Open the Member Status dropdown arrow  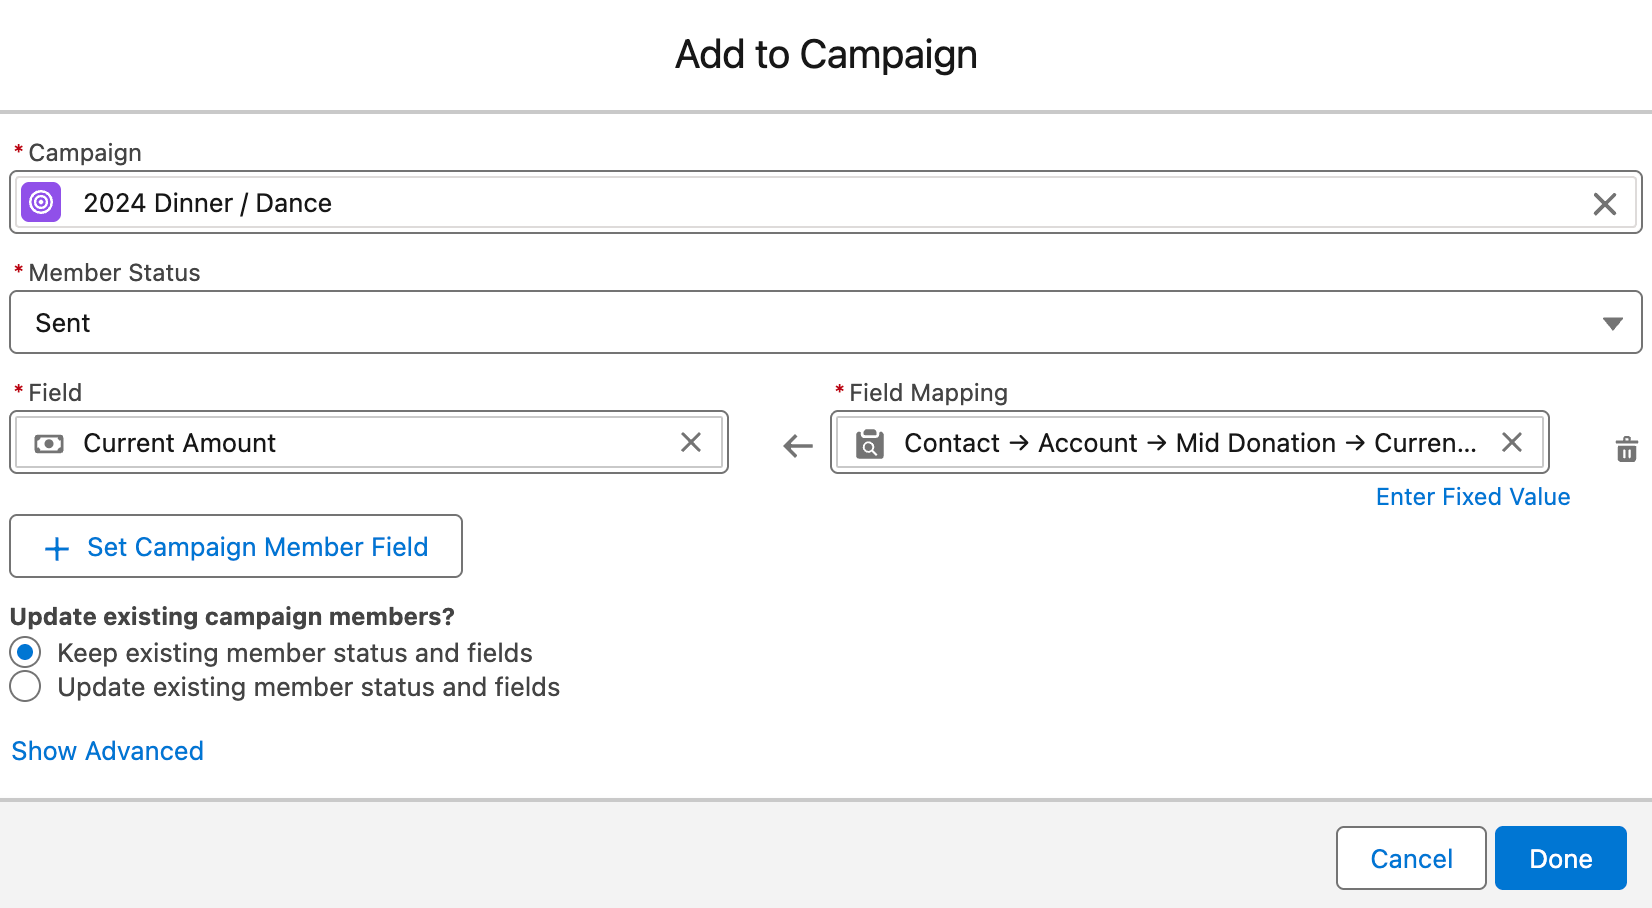click(1612, 323)
